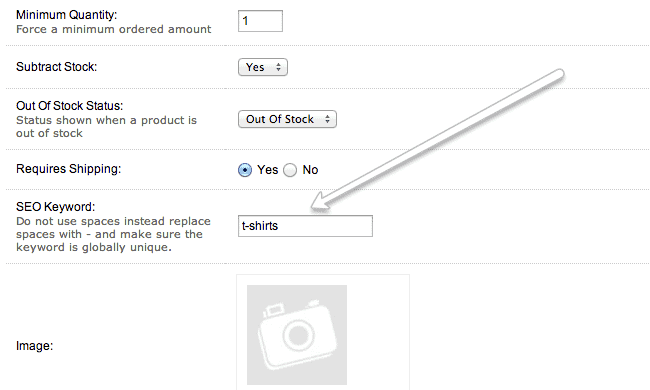
Task: Open the Subtract Stock dropdown
Action: tap(263, 67)
